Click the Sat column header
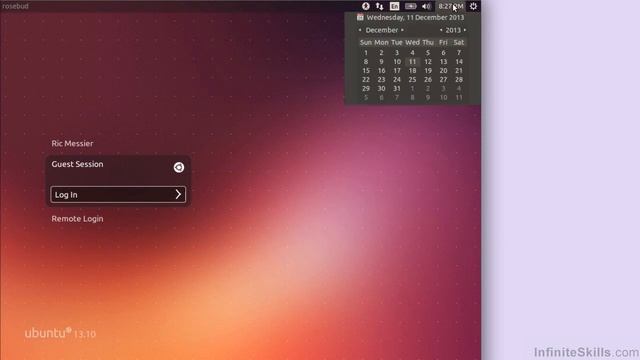The width and height of the screenshot is (640, 360). coord(459,42)
